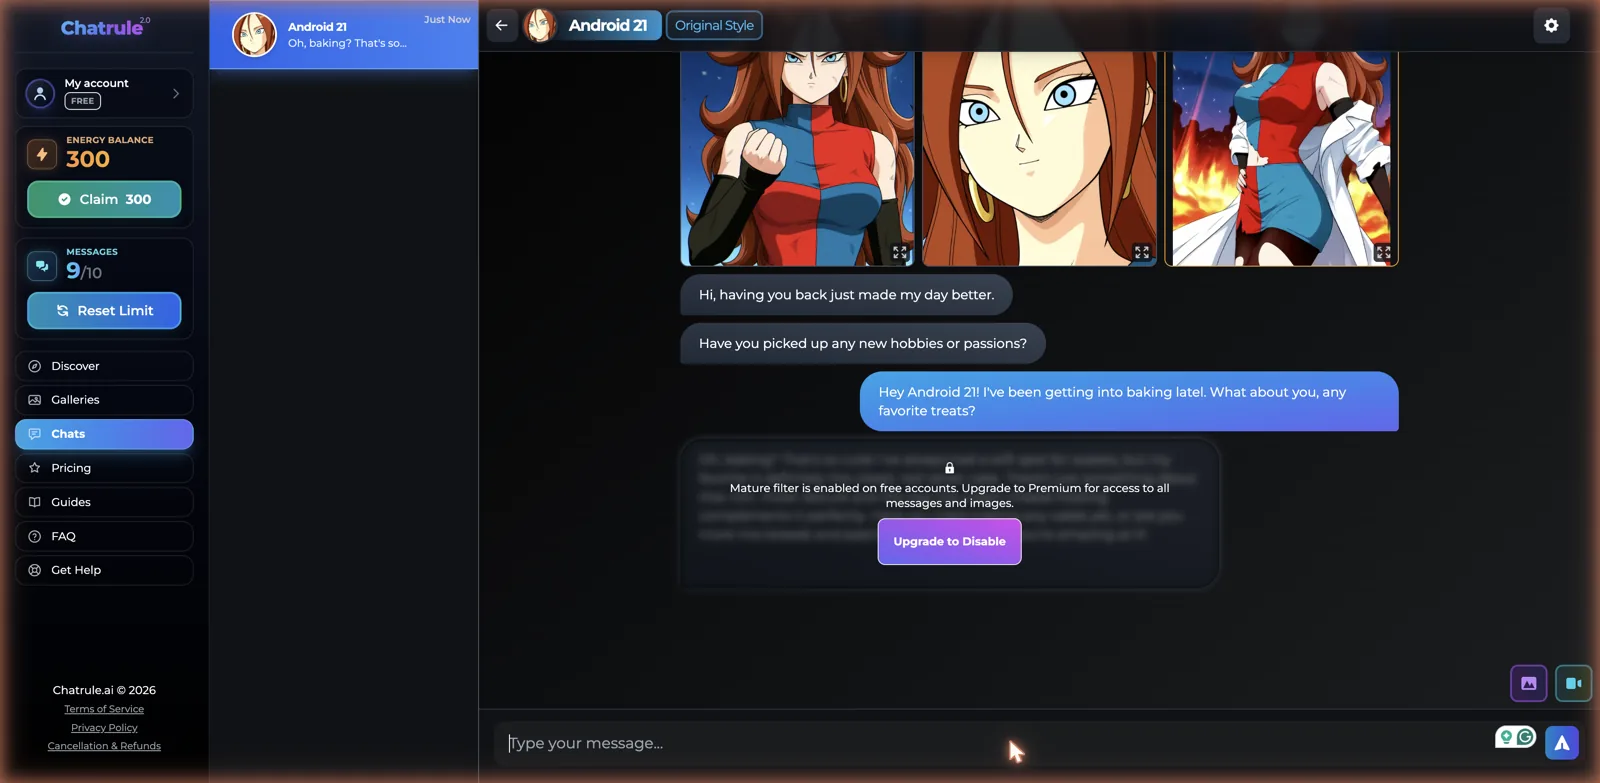Screen dimensions: 1600x783
Task: Open Guides from sidebar
Action: tap(104, 502)
